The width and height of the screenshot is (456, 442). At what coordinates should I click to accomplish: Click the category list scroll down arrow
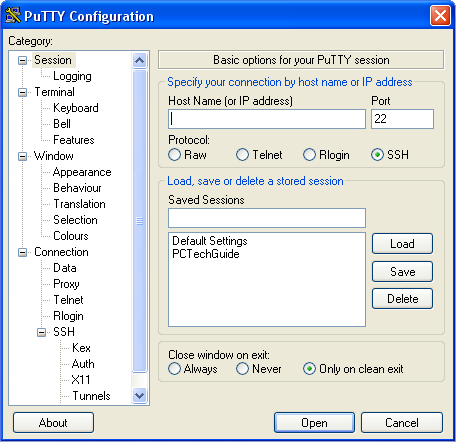pyautogui.click(x=140, y=396)
